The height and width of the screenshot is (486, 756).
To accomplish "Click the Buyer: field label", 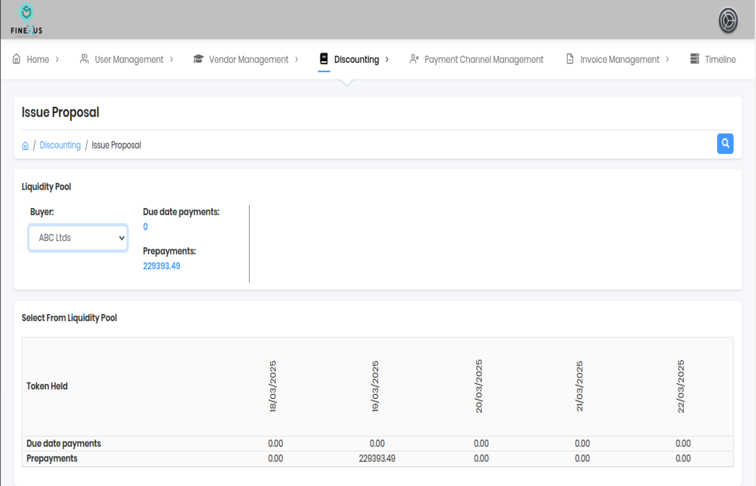I will tap(42, 212).
